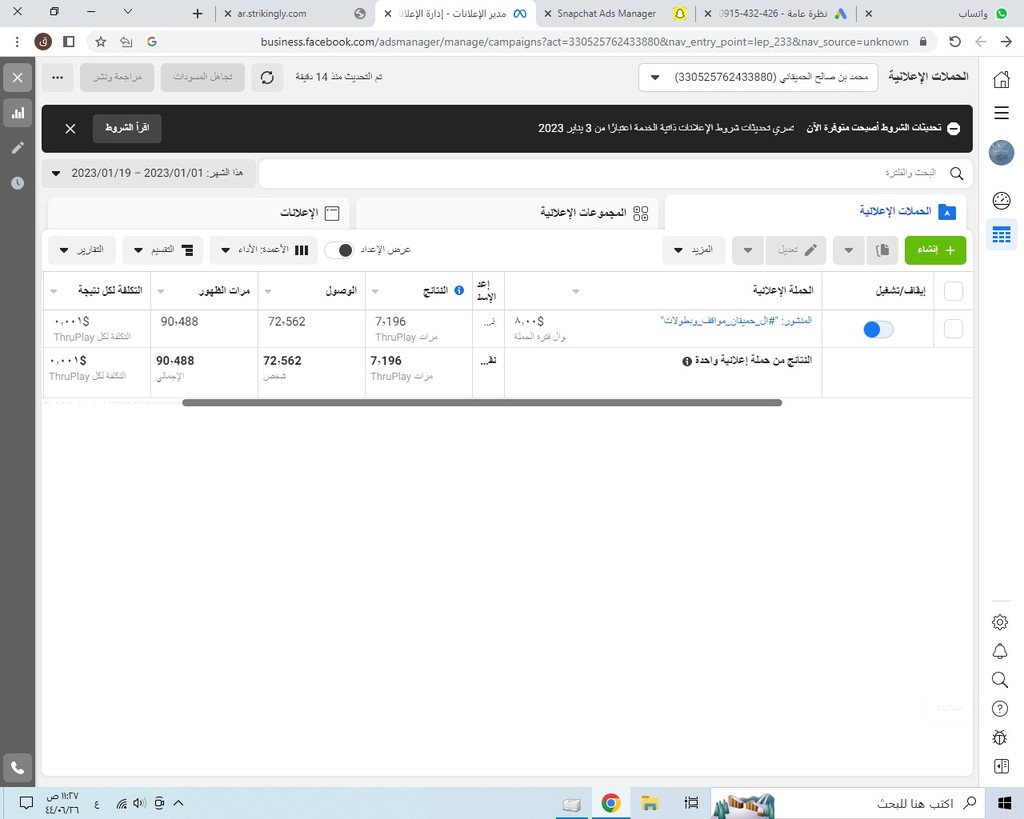Bookmark page with the star icon

click(101, 42)
